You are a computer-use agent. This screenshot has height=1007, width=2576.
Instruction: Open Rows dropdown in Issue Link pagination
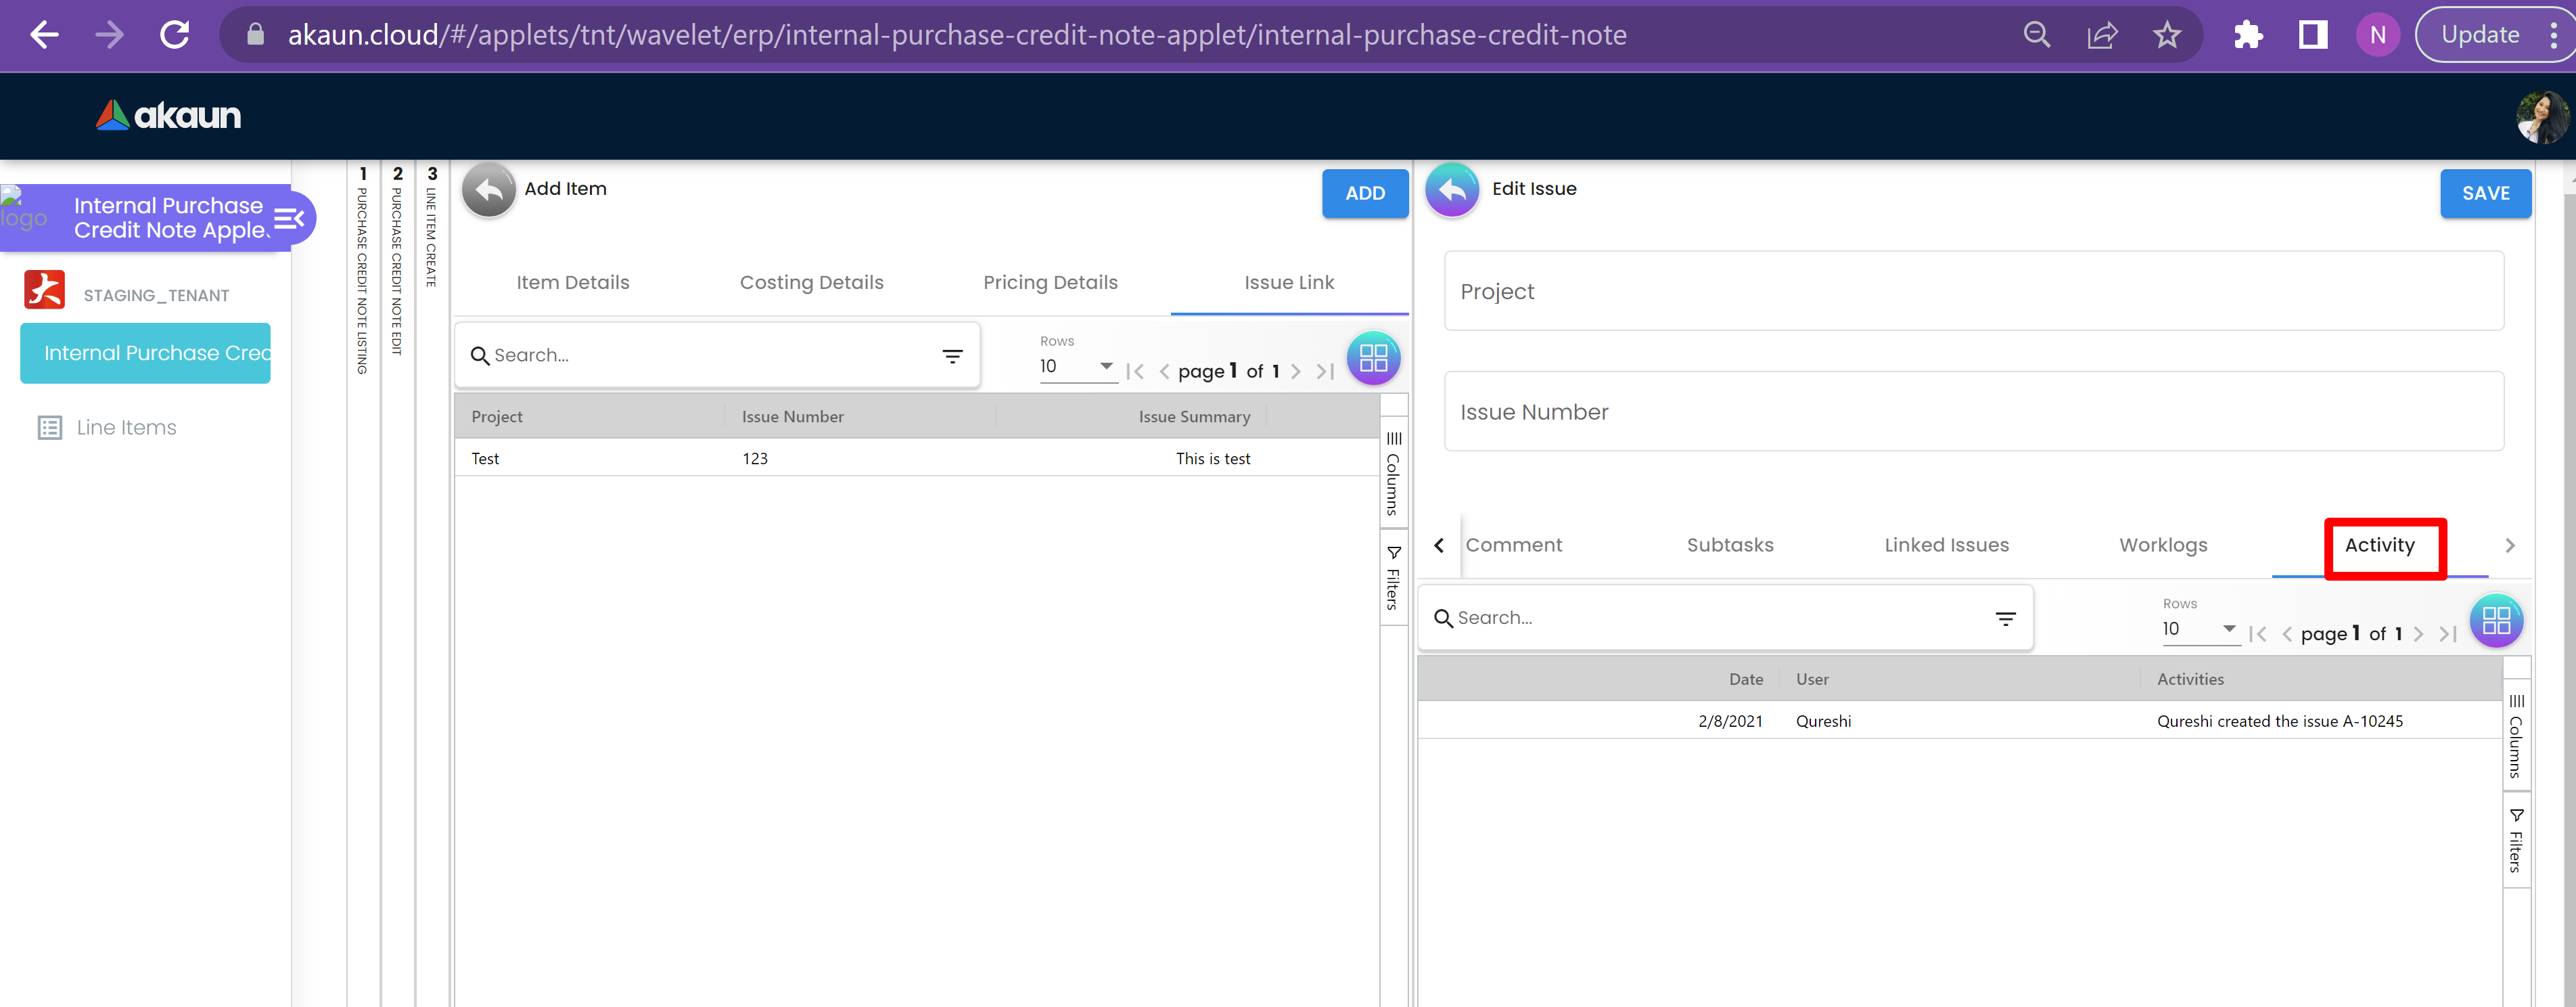(1076, 366)
